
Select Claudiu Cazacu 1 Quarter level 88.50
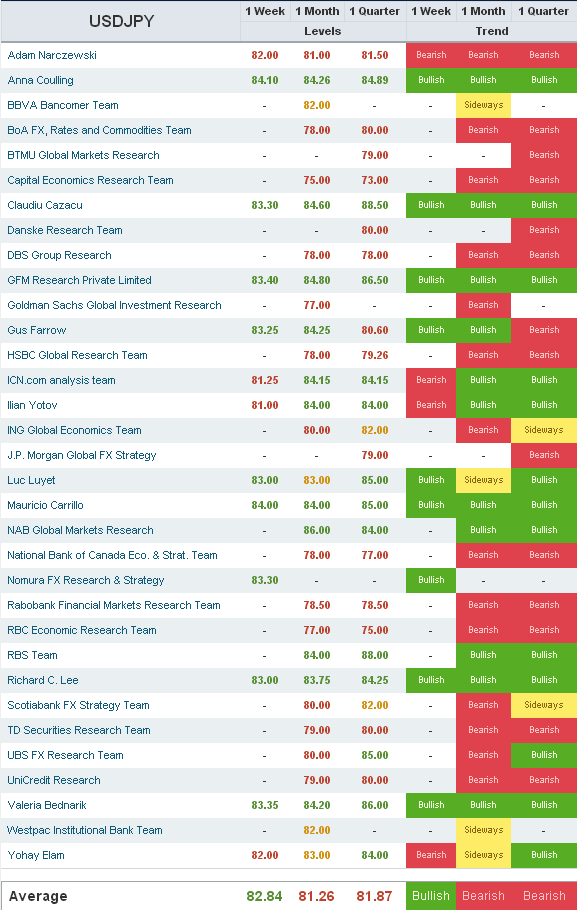374,205
